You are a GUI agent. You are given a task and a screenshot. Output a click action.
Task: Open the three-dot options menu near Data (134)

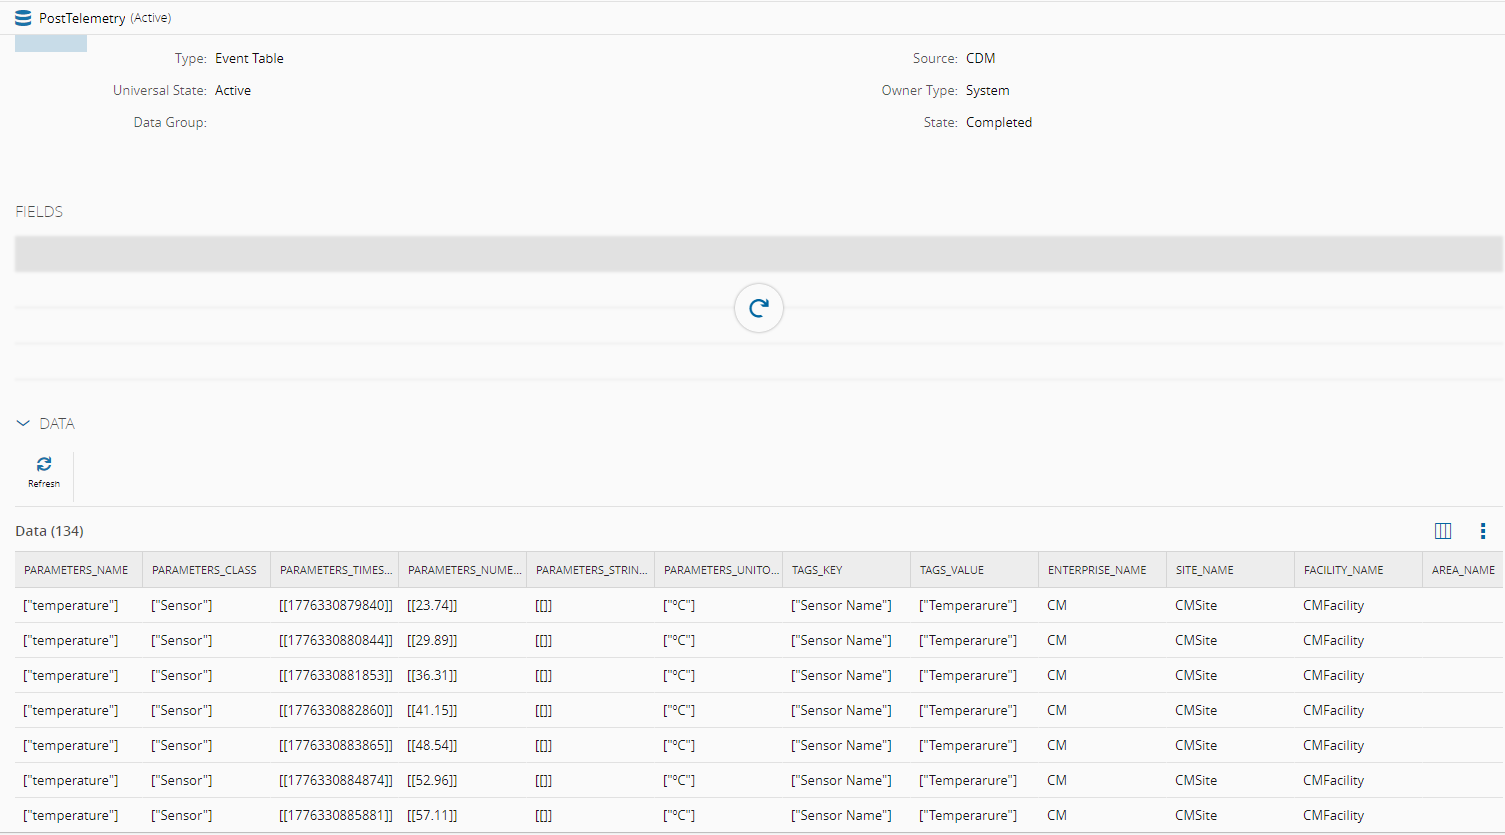pos(1483,531)
